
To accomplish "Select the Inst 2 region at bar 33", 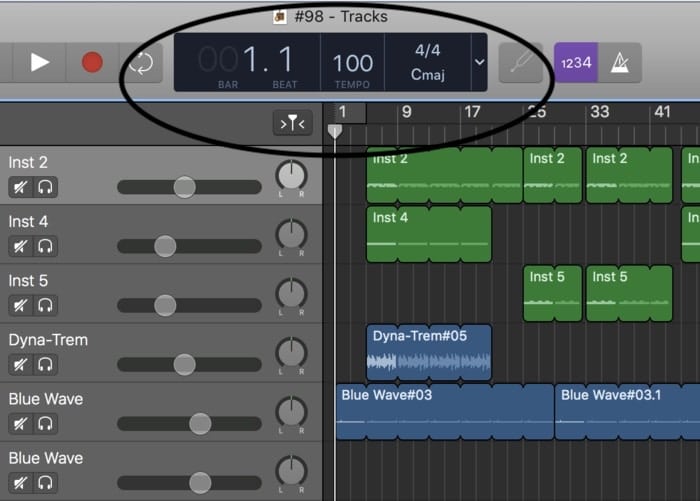I will 629,175.
